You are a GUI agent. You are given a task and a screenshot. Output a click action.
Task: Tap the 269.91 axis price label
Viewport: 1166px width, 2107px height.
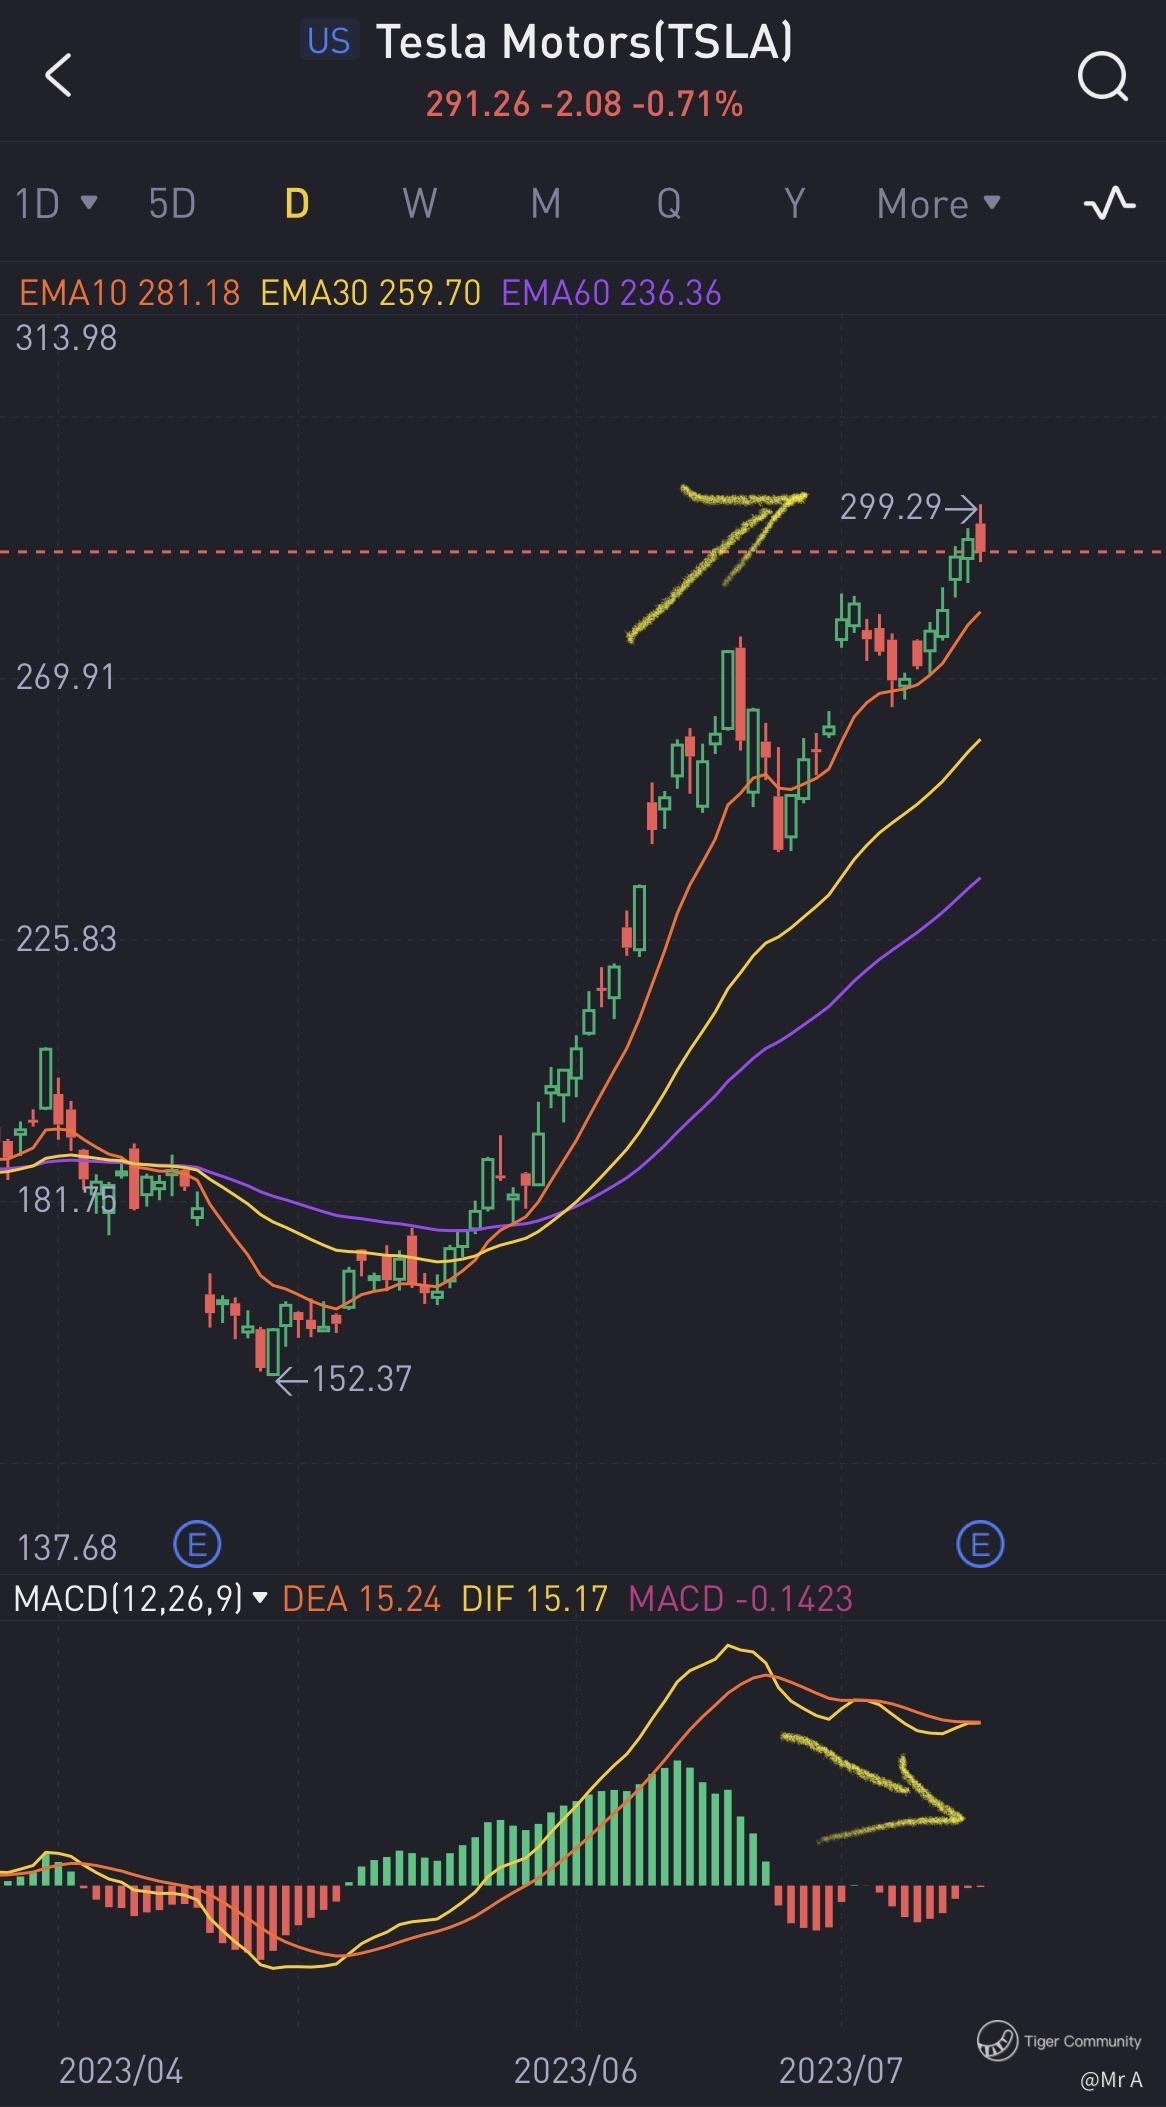click(x=66, y=677)
